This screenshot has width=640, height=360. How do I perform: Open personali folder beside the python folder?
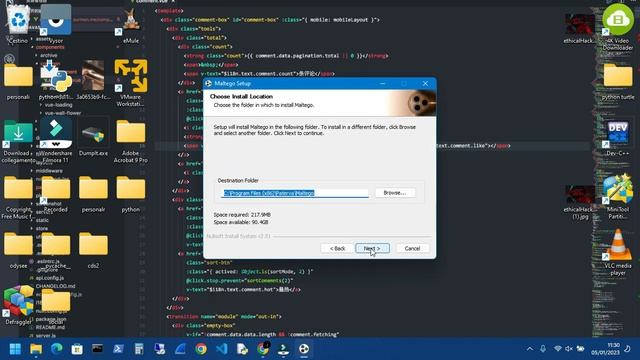93,194
